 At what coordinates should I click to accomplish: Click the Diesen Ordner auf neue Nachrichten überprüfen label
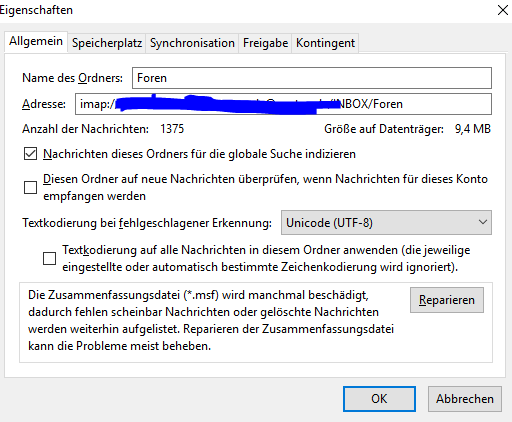tap(265, 187)
